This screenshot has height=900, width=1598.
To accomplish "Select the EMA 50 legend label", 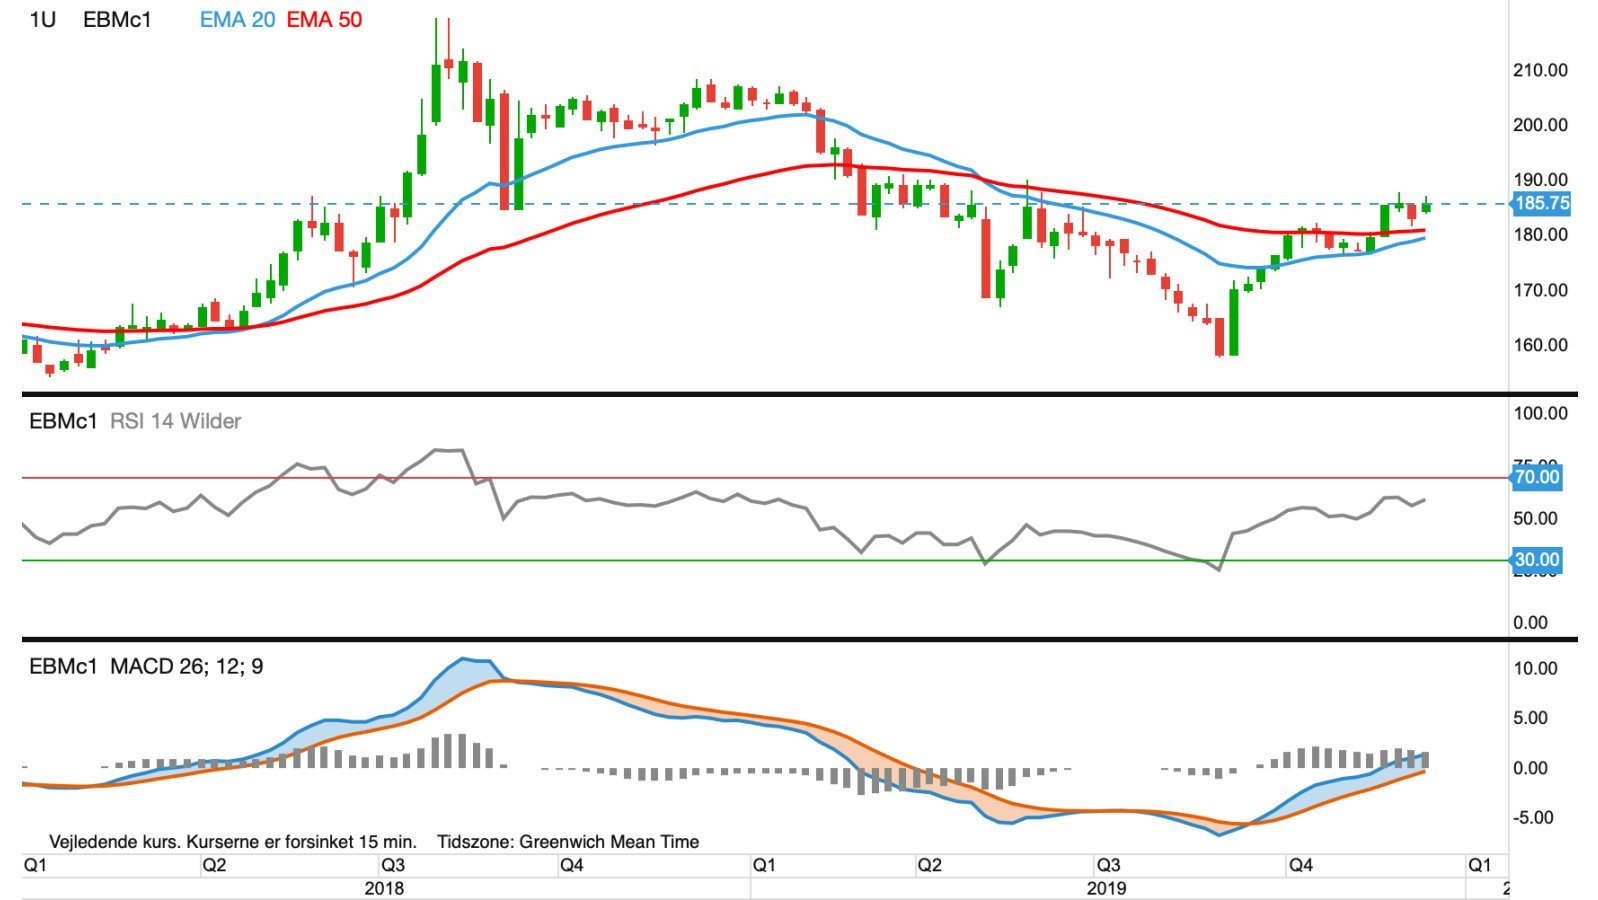I will (x=324, y=19).
